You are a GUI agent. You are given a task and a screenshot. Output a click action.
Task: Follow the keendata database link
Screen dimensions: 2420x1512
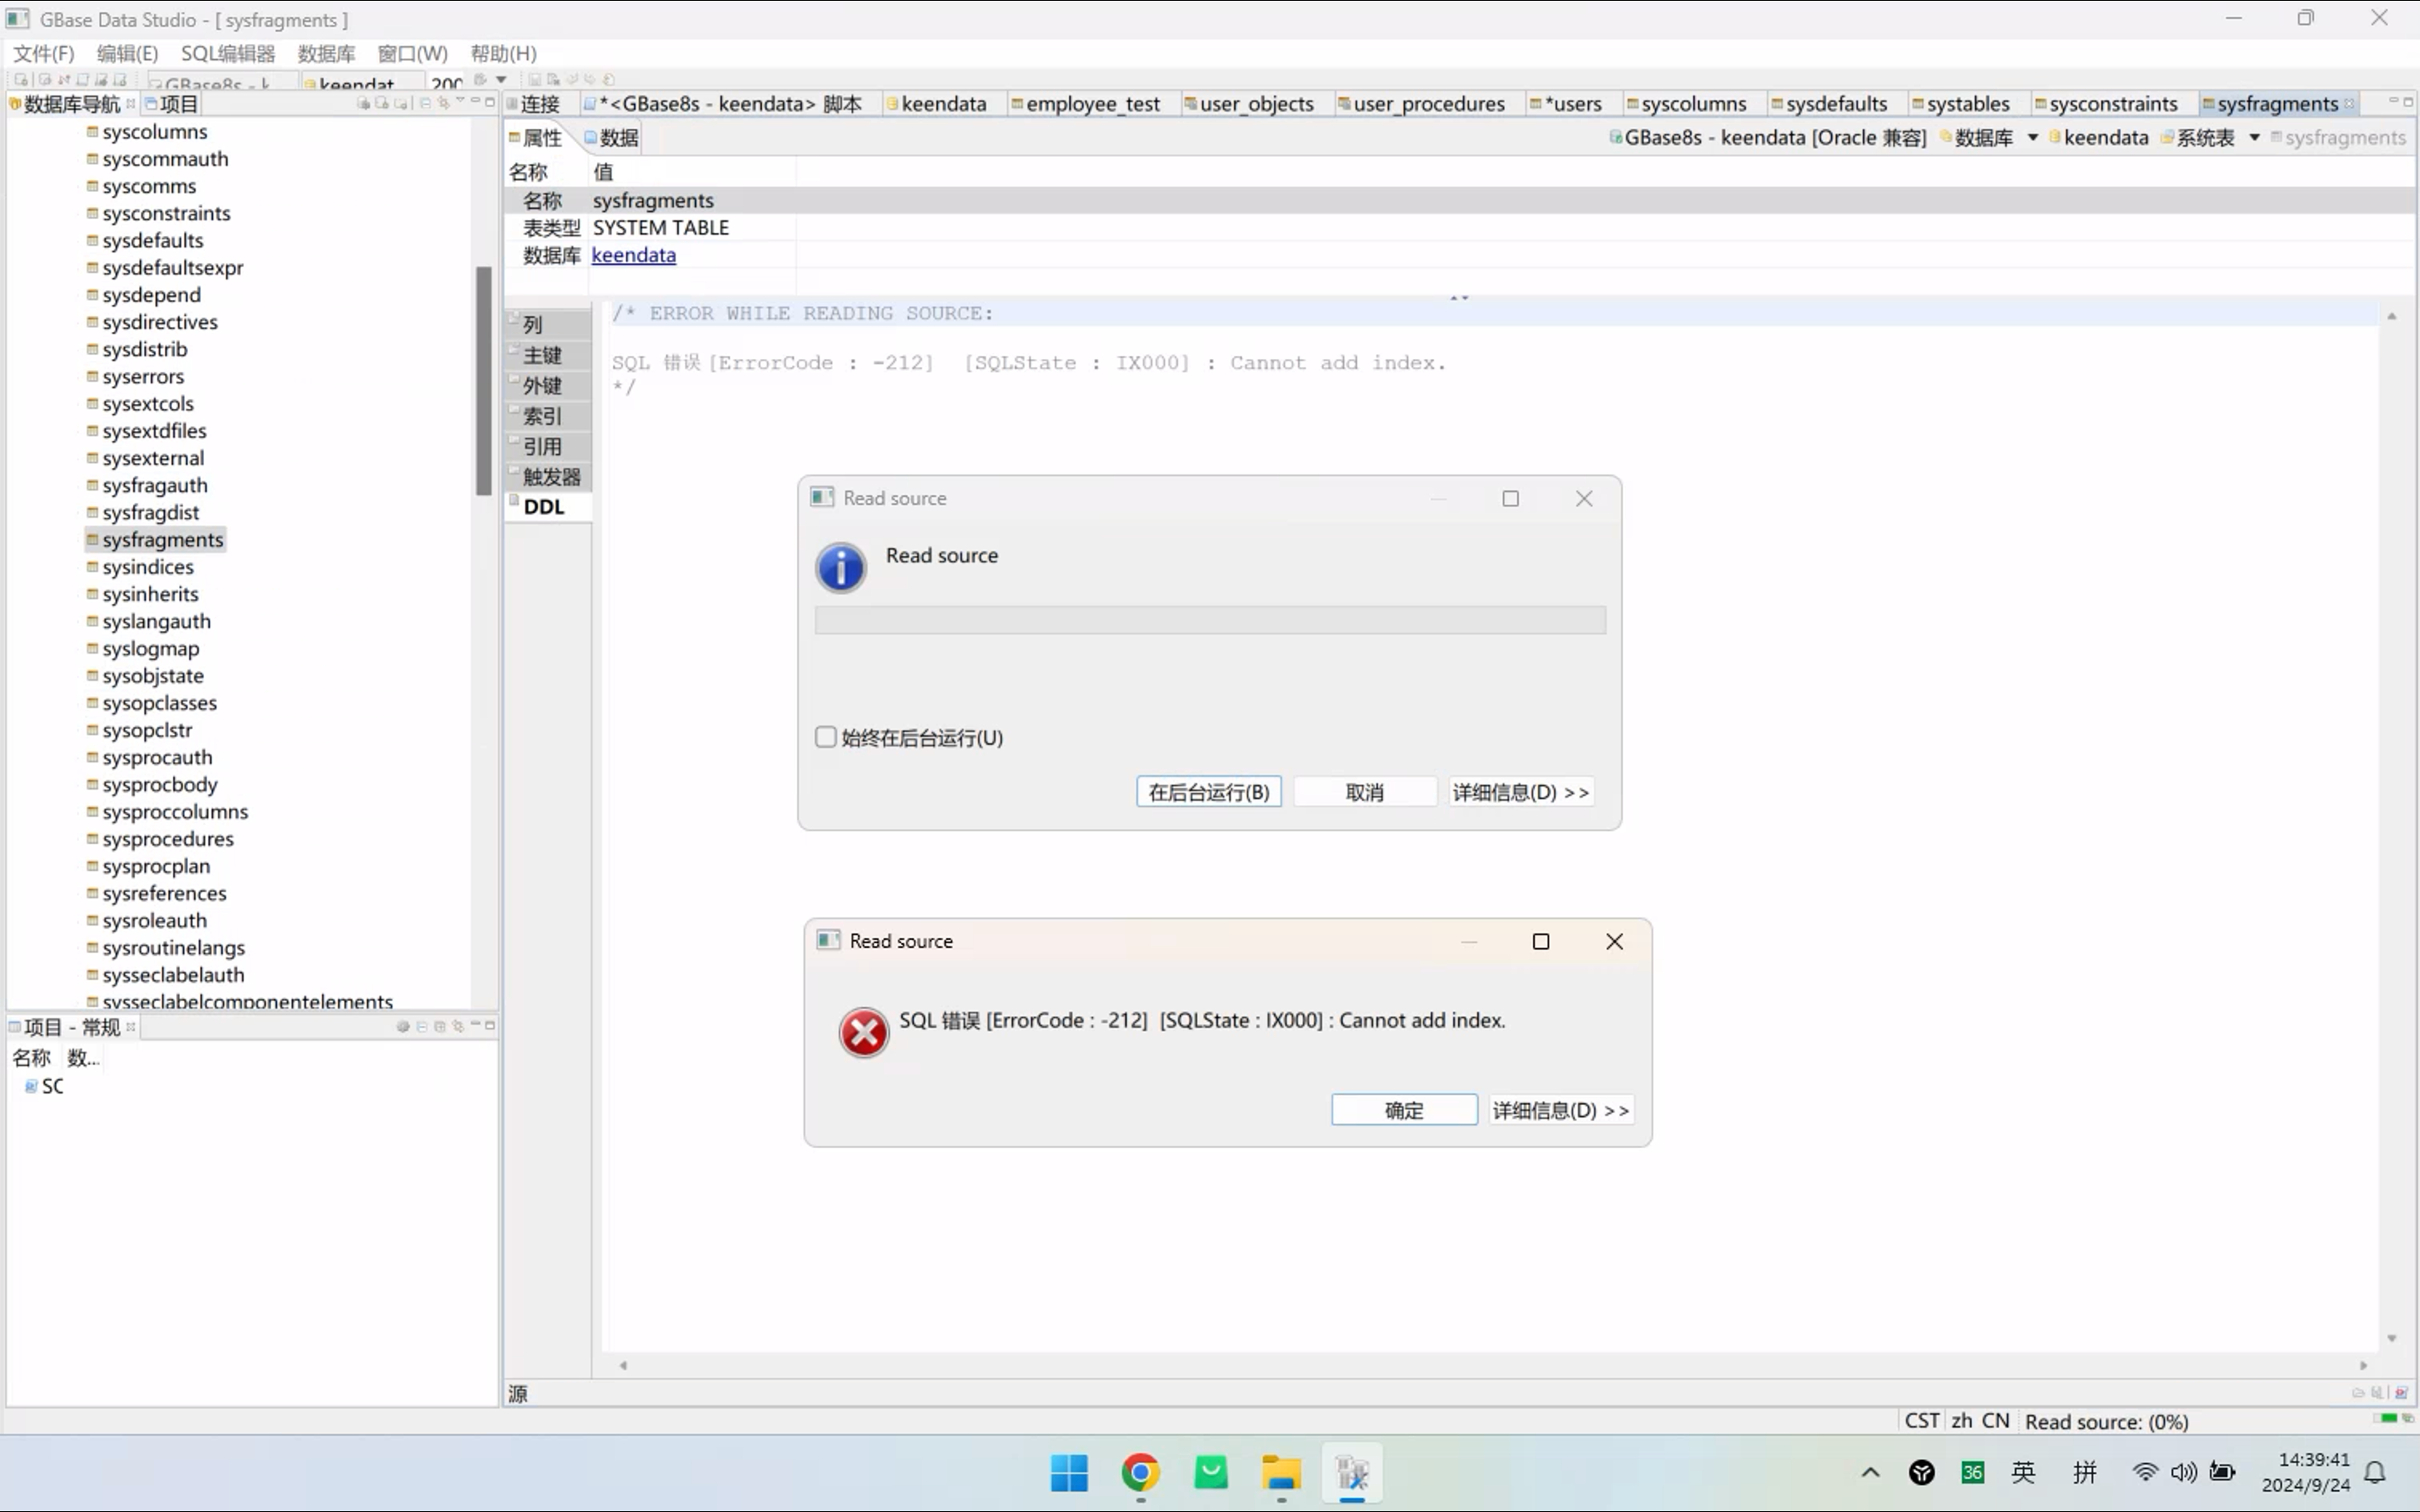(633, 255)
